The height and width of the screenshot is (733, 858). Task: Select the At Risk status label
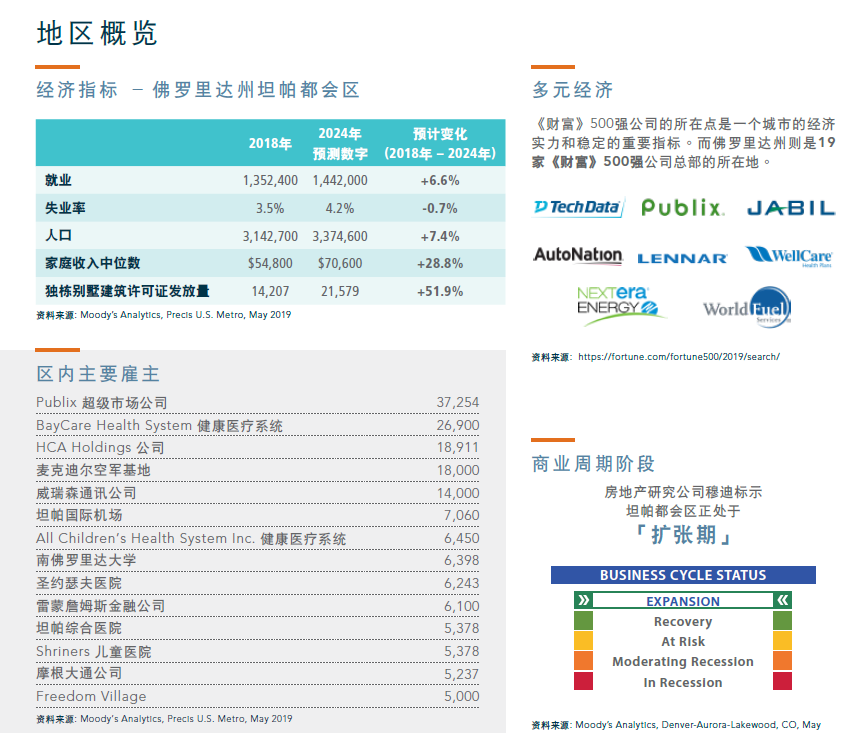[683, 642]
